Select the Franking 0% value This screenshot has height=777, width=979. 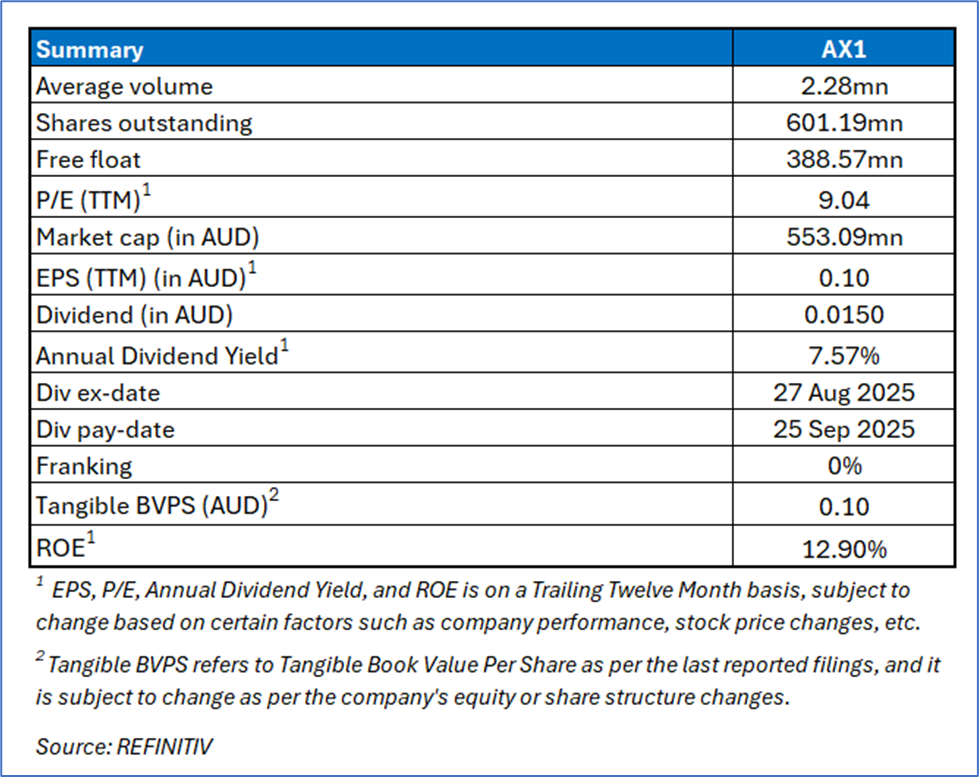click(843, 468)
